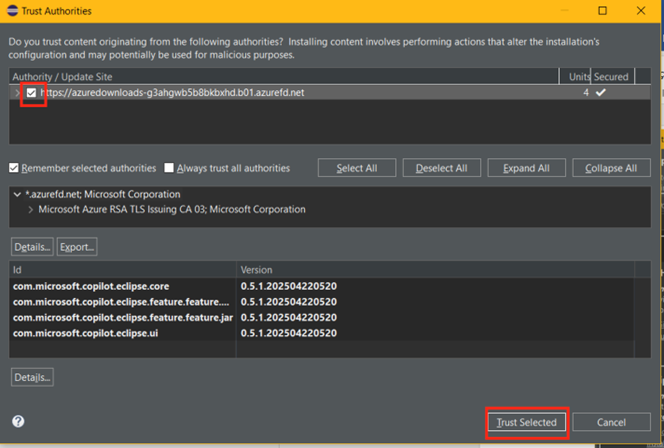Expand Microsoft Azure RSA TLS Issuing CA 03
The width and height of the screenshot is (664, 448).
pyautogui.click(x=30, y=210)
